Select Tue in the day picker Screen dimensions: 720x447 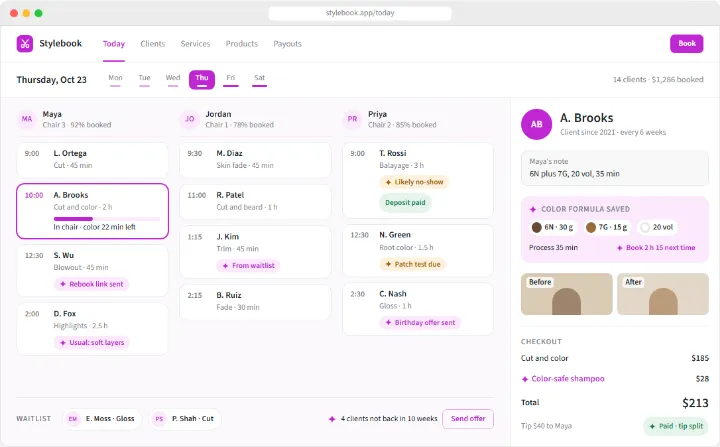click(144, 79)
